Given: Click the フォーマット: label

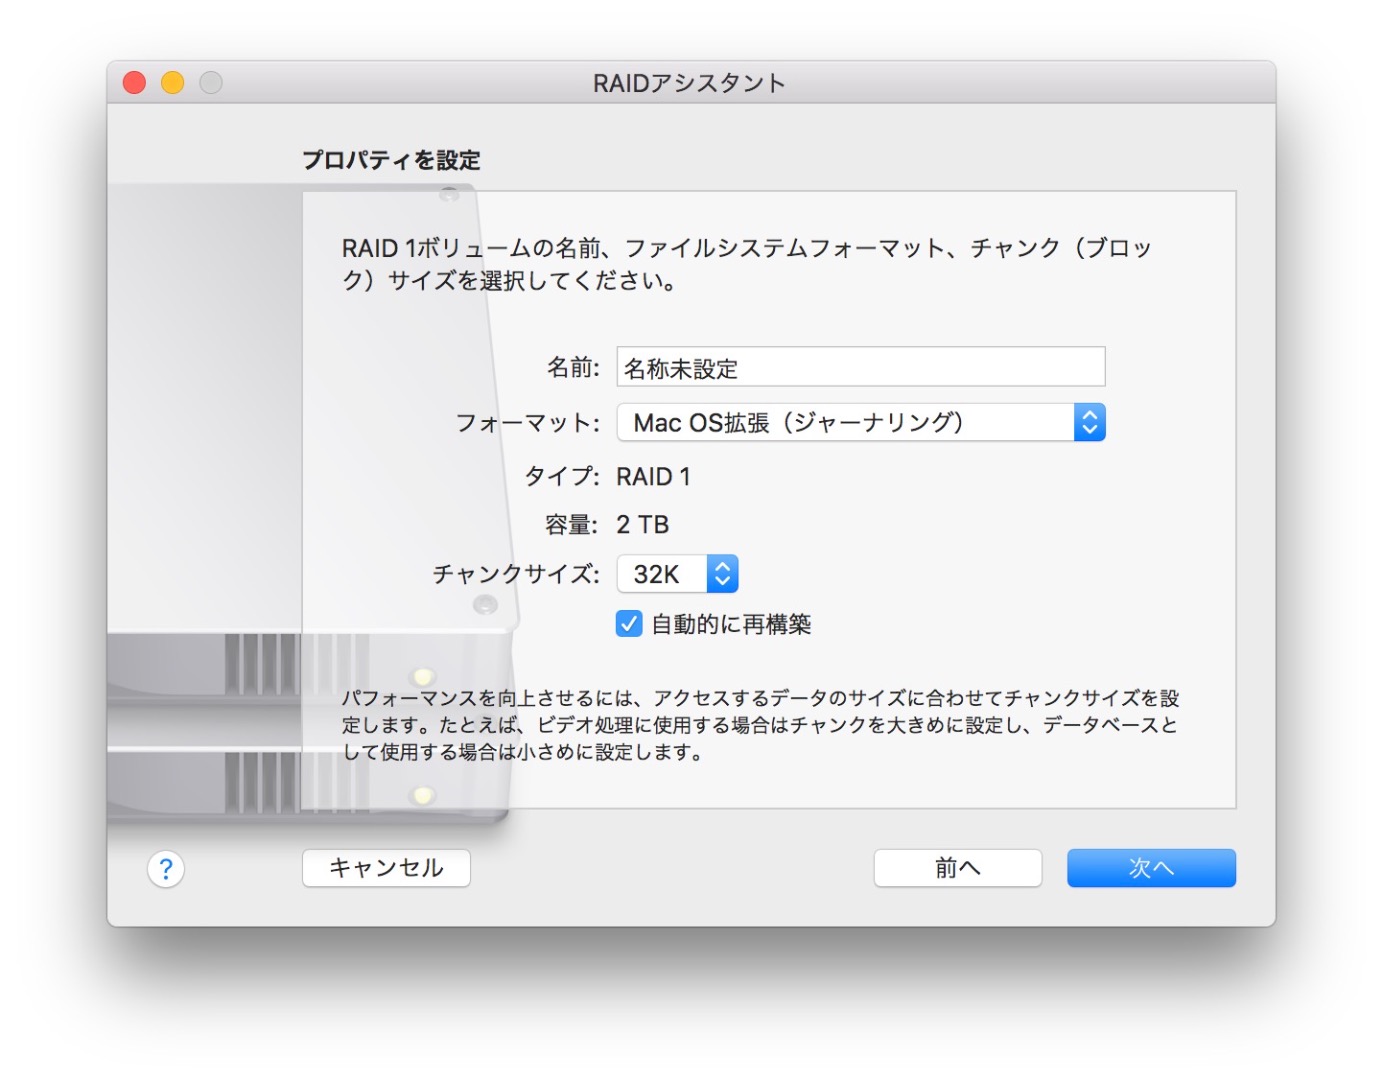Looking at the screenshot, I should click(x=528, y=423).
